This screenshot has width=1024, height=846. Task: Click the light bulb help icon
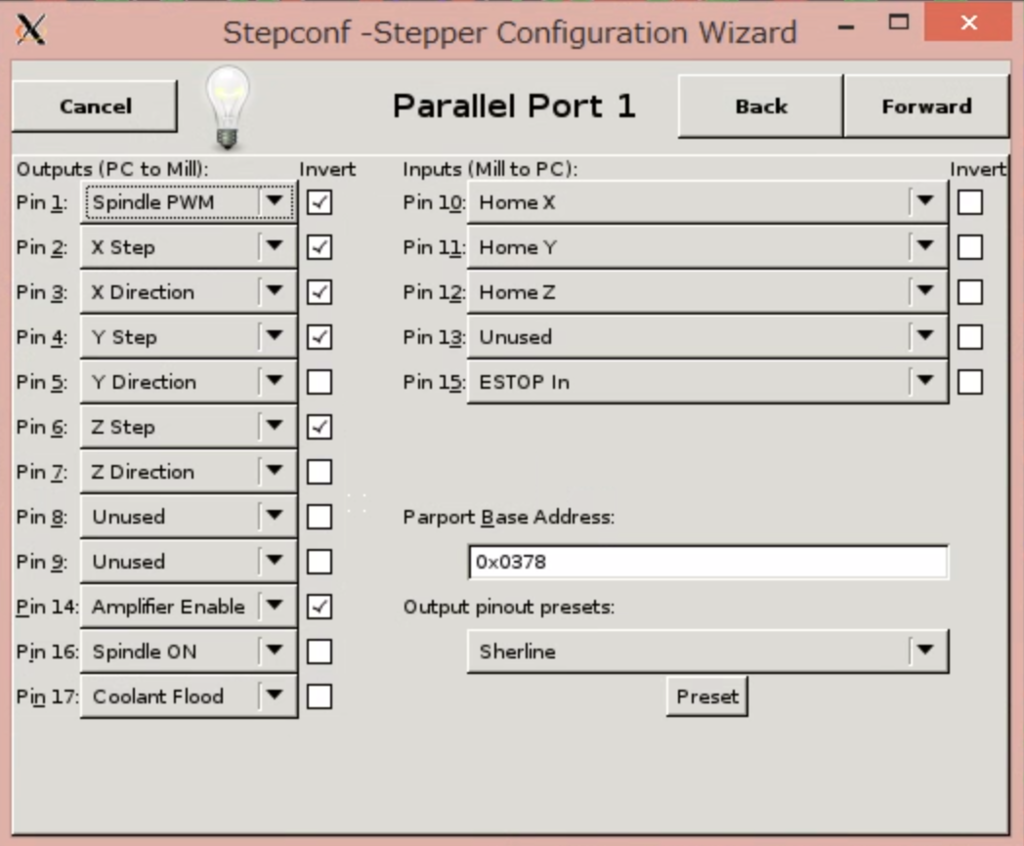[227, 108]
